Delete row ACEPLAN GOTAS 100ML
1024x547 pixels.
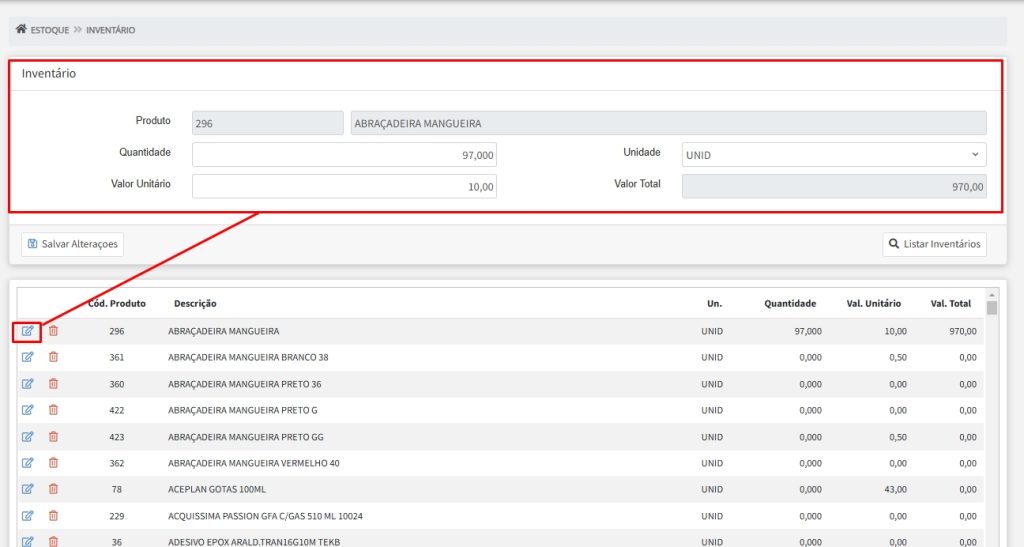pyautogui.click(x=54, y=489)
